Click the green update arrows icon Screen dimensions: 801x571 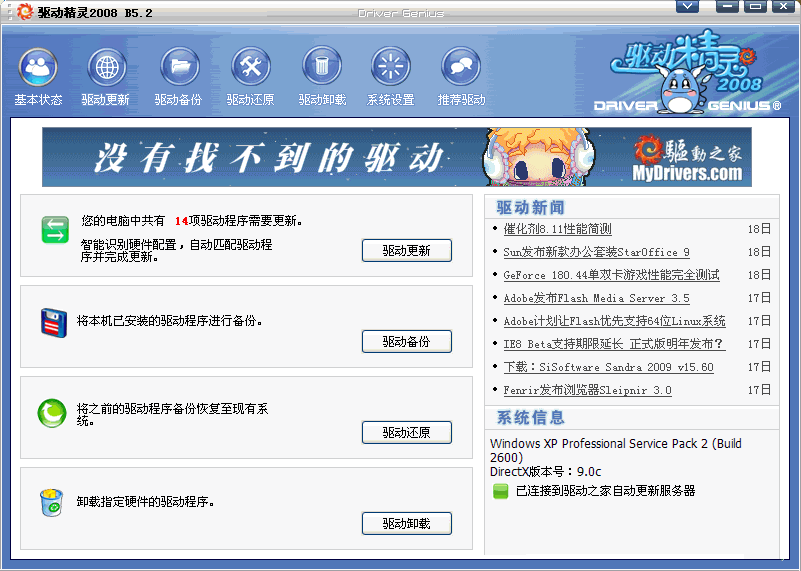tap(53, 230)
